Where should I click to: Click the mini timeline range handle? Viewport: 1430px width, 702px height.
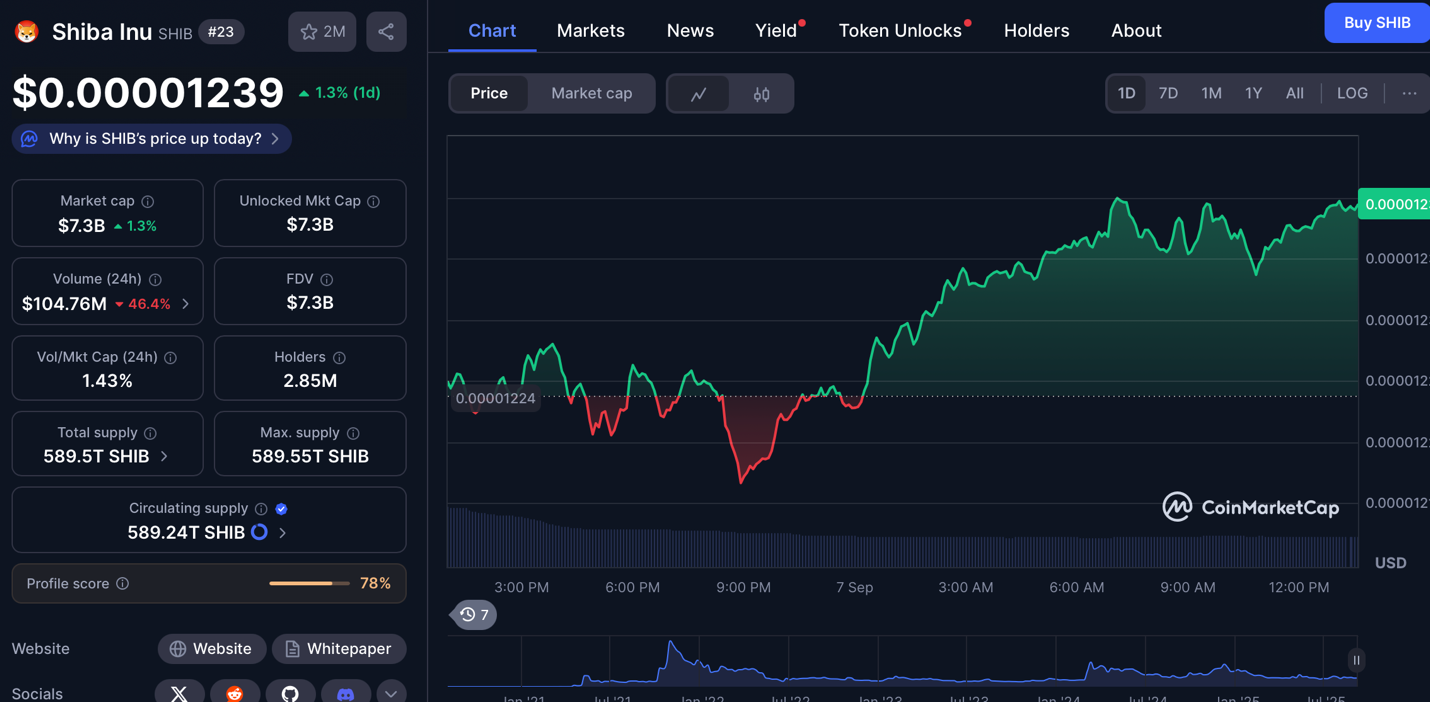[1356, 660]
